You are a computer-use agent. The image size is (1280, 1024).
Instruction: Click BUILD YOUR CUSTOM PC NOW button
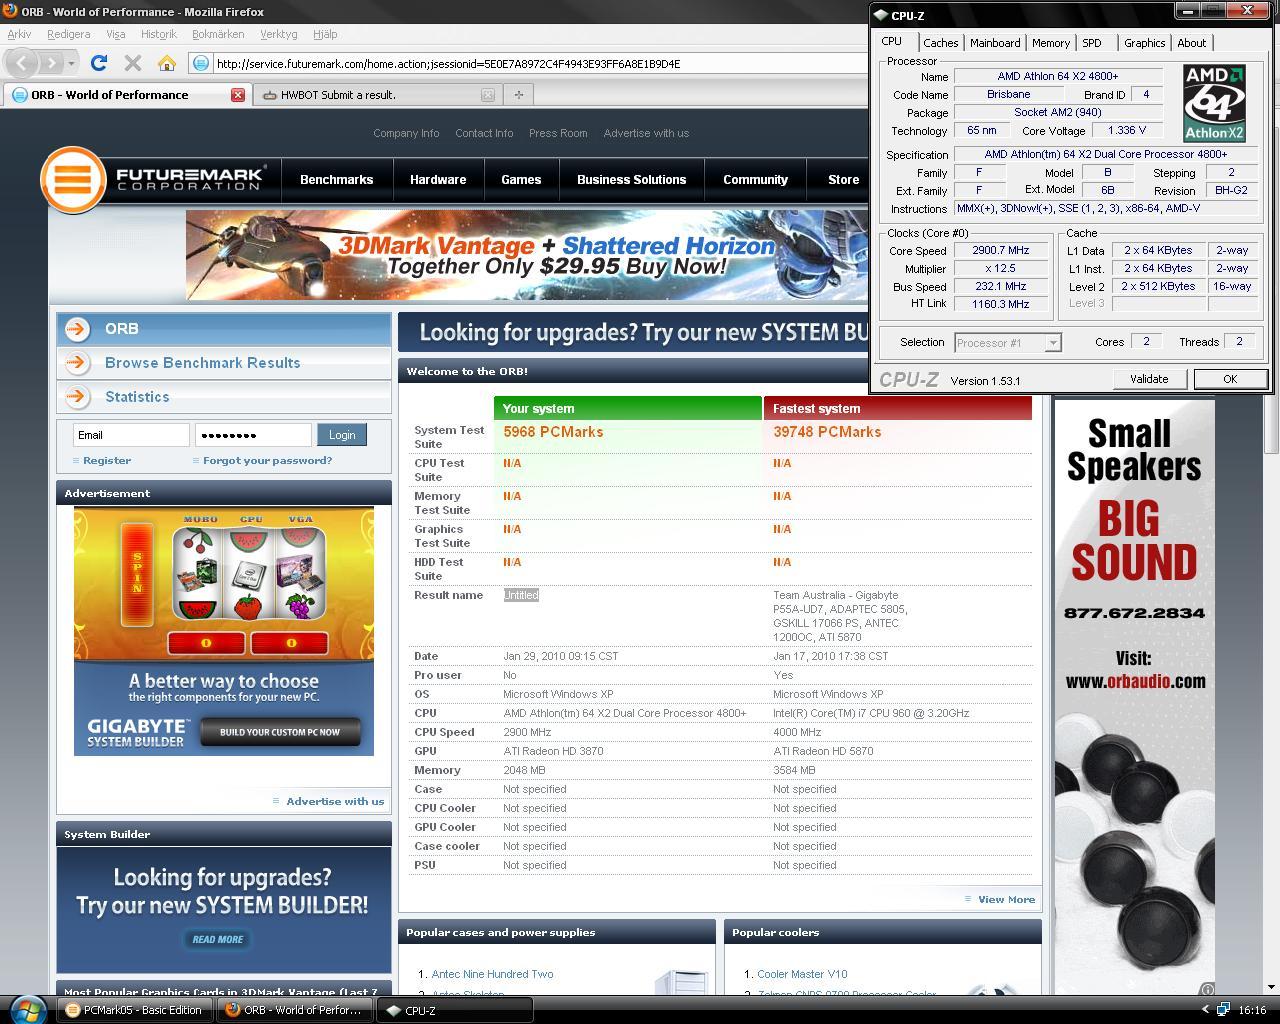[x=279, y=732]
